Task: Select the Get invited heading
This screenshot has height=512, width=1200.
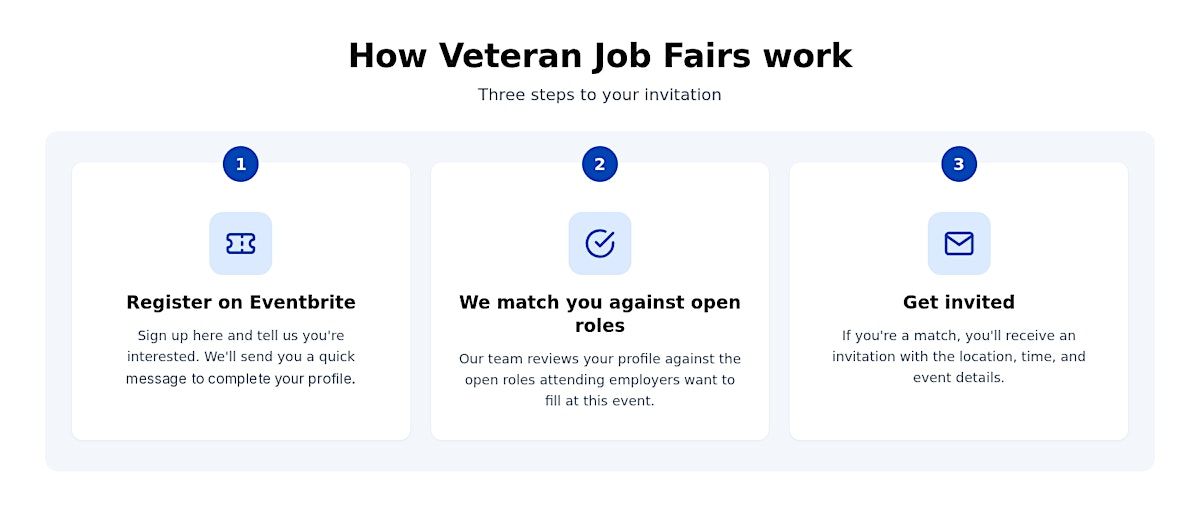Action: (959, 302)
